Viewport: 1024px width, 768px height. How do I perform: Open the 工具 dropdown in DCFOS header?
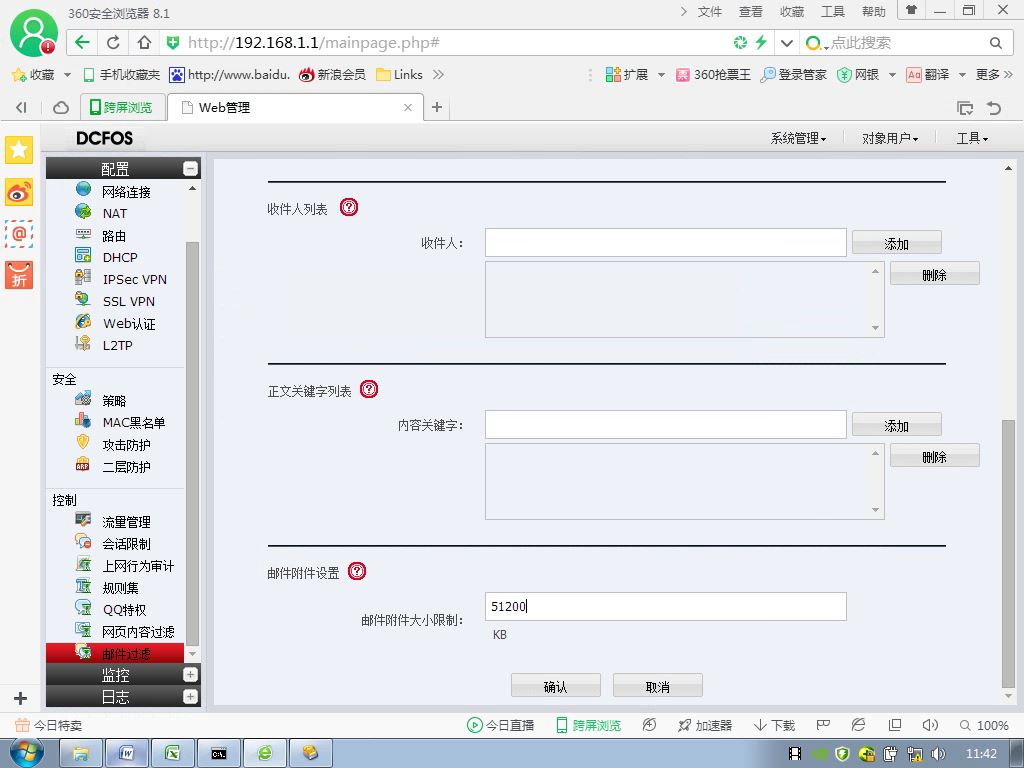click(x=972, y=138)
